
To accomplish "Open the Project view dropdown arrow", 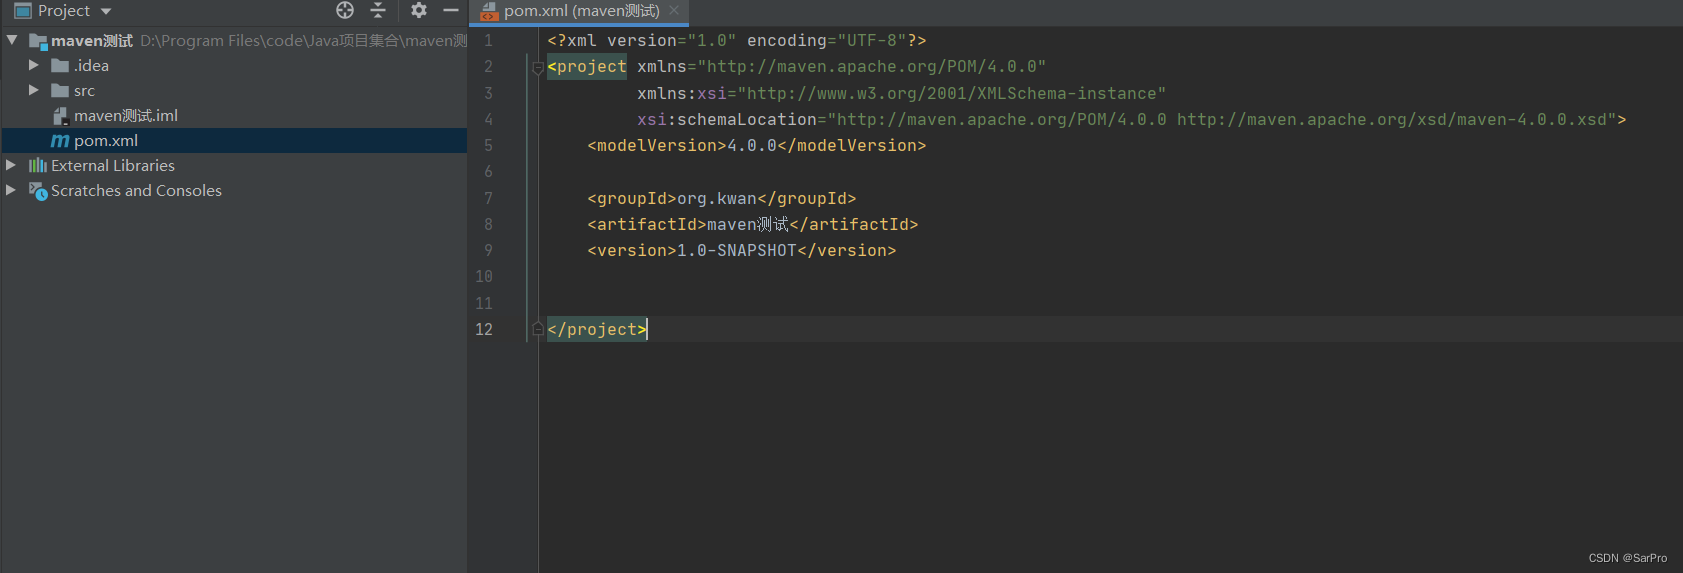I will (x=106, y=12).
